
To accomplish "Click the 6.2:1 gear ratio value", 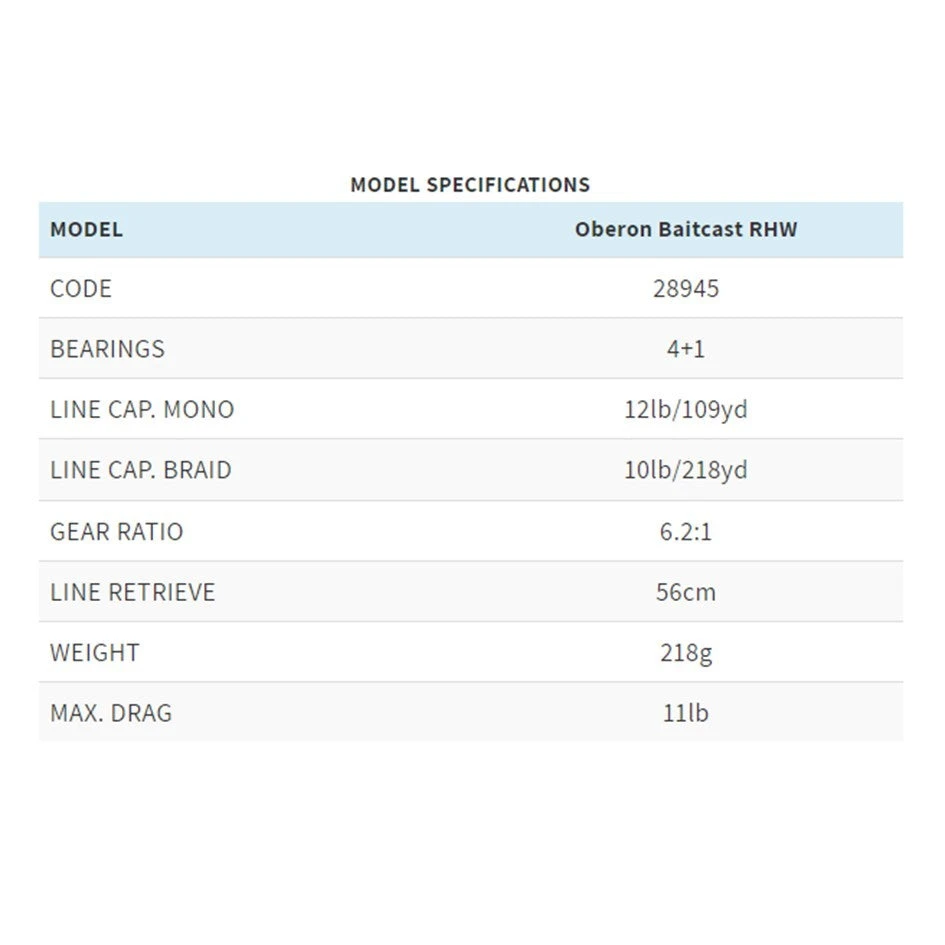I will coord(686,531).
